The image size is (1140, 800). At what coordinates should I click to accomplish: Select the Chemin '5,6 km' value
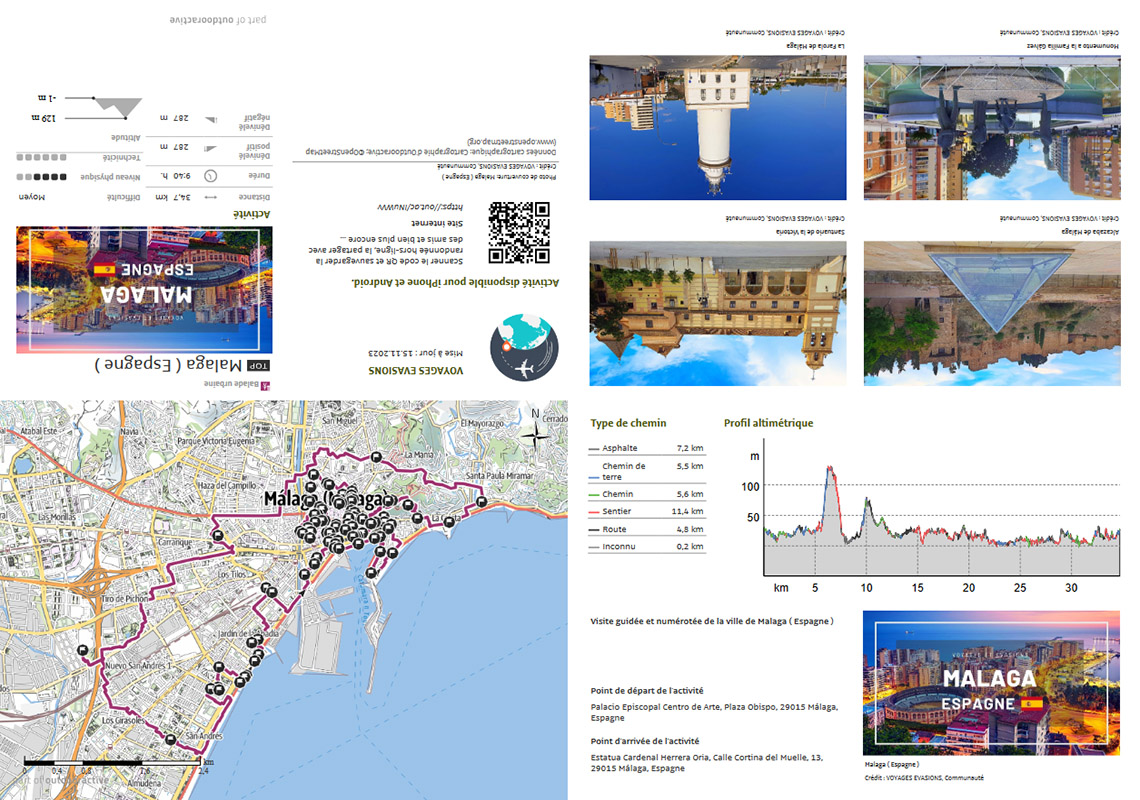coord(690,495)
